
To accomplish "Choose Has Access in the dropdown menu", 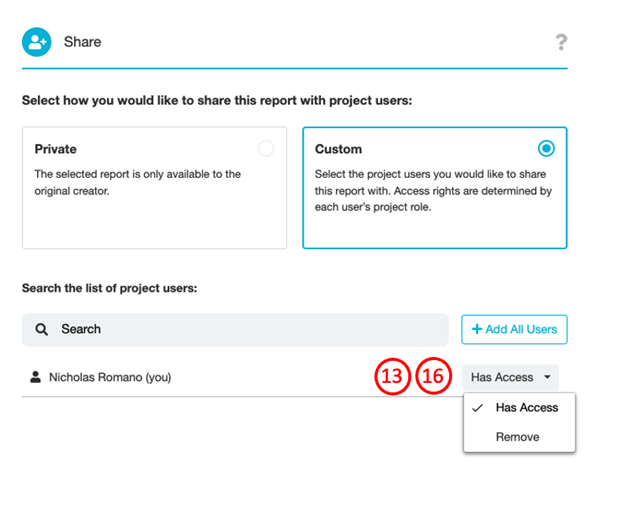I will (527, 408).
